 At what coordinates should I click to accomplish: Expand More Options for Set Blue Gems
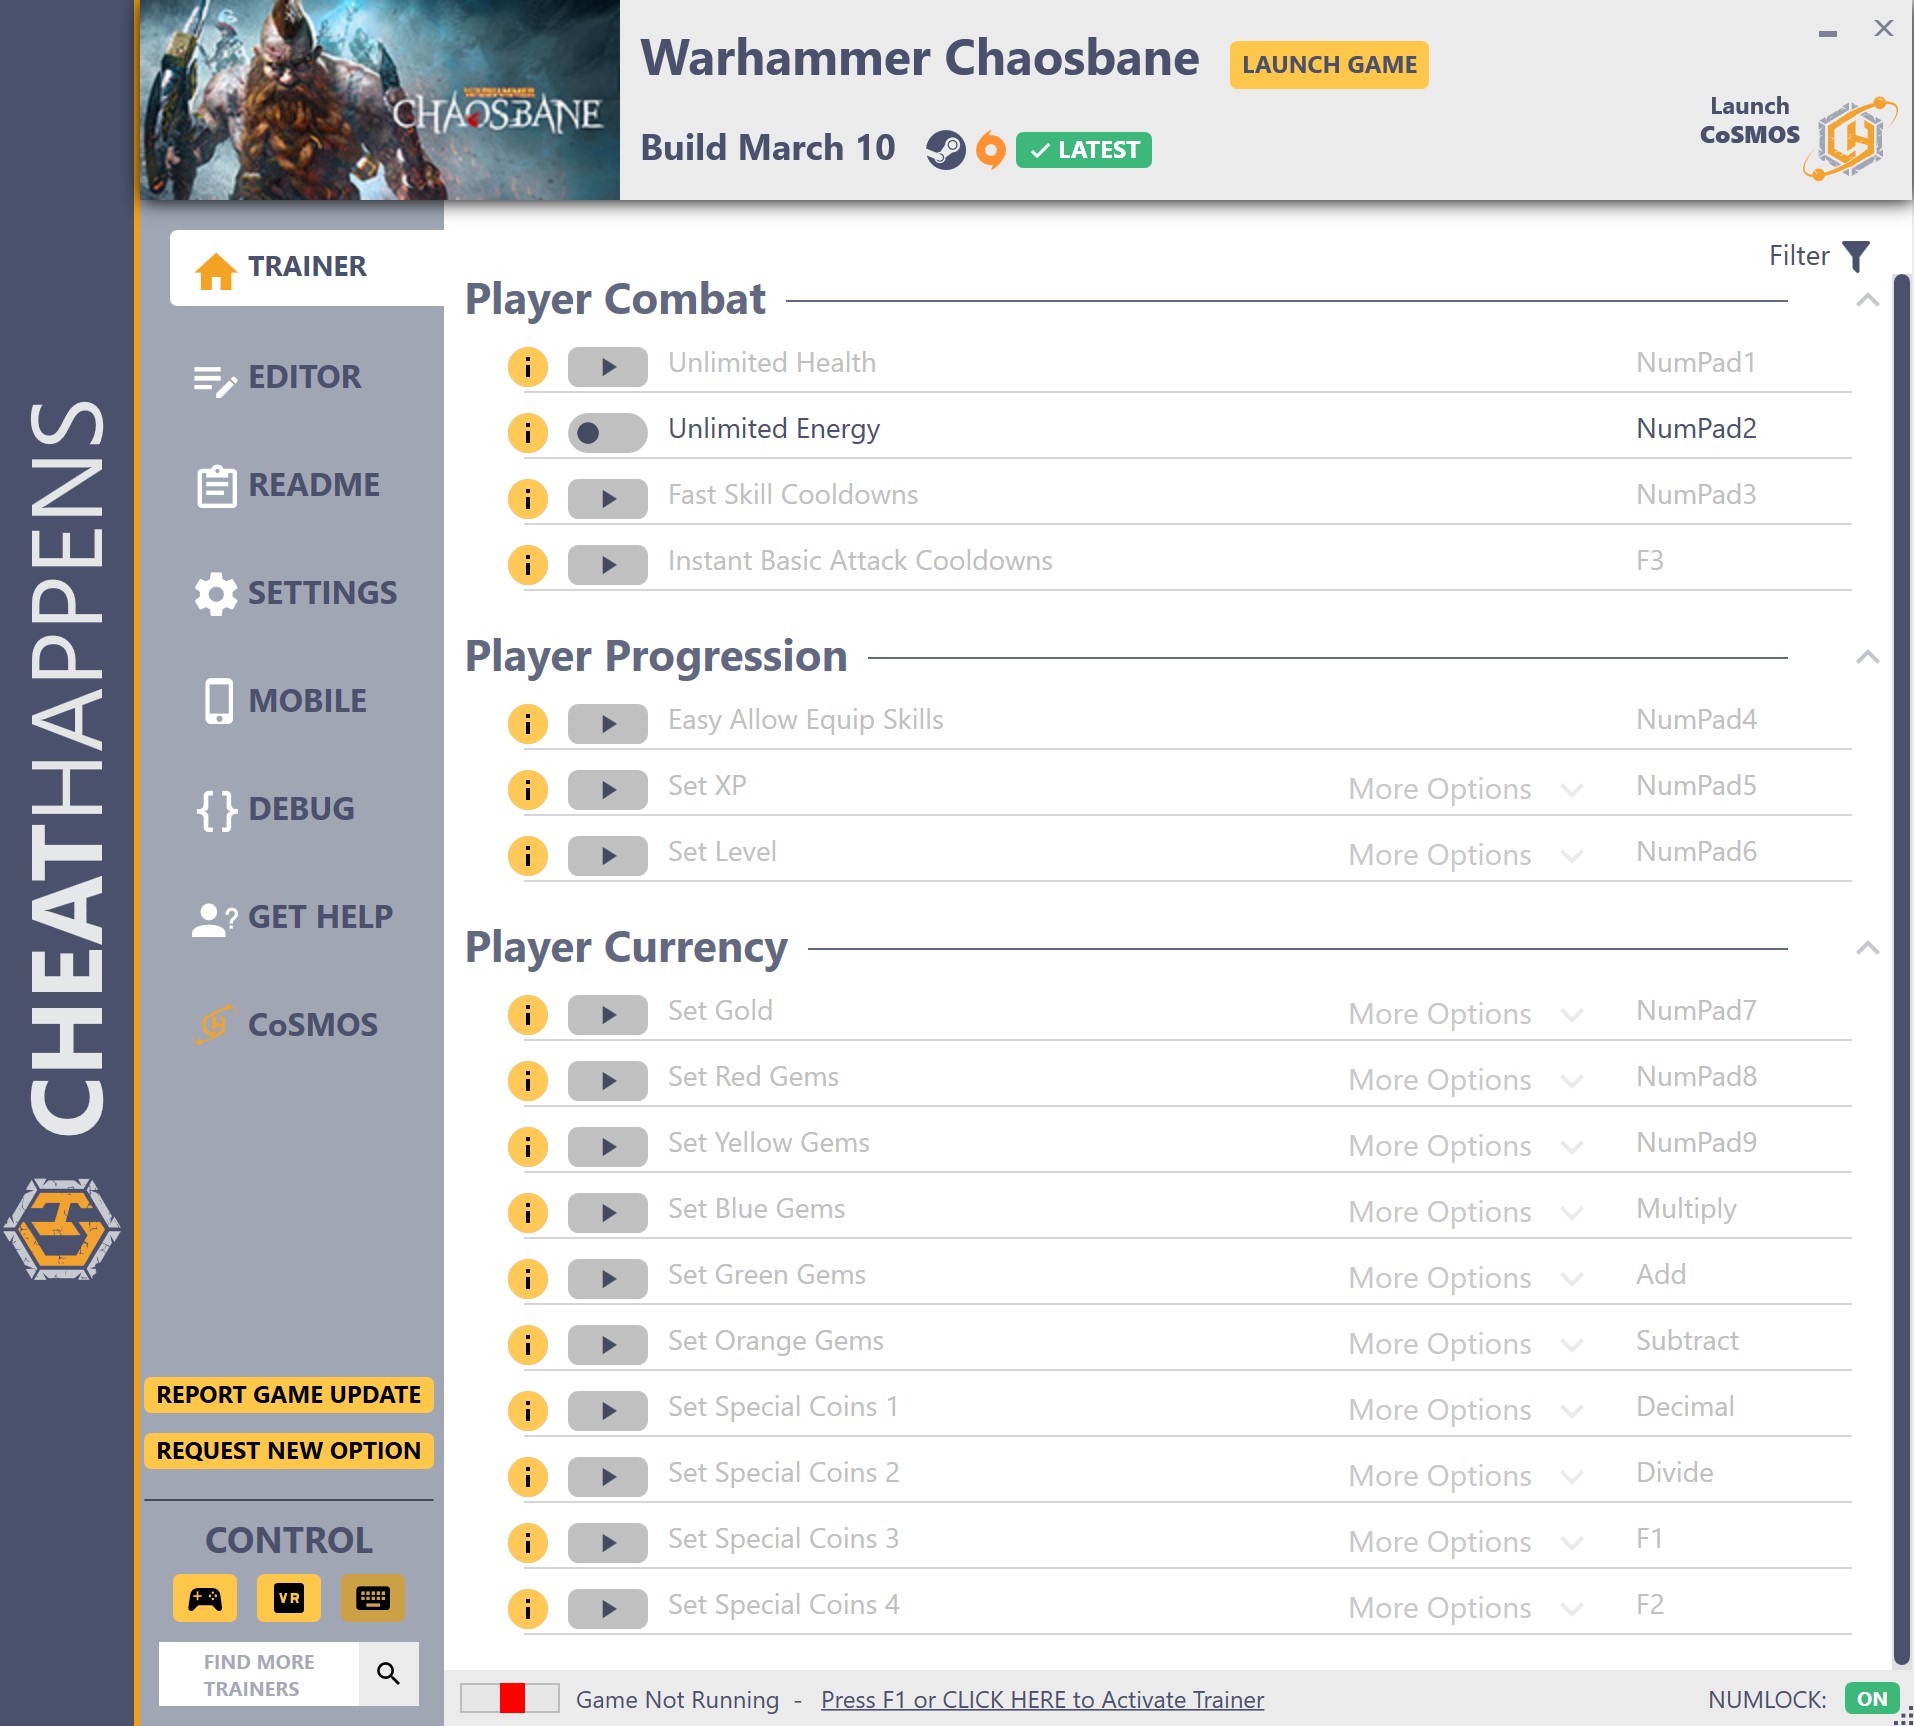coord(1465,1213)
